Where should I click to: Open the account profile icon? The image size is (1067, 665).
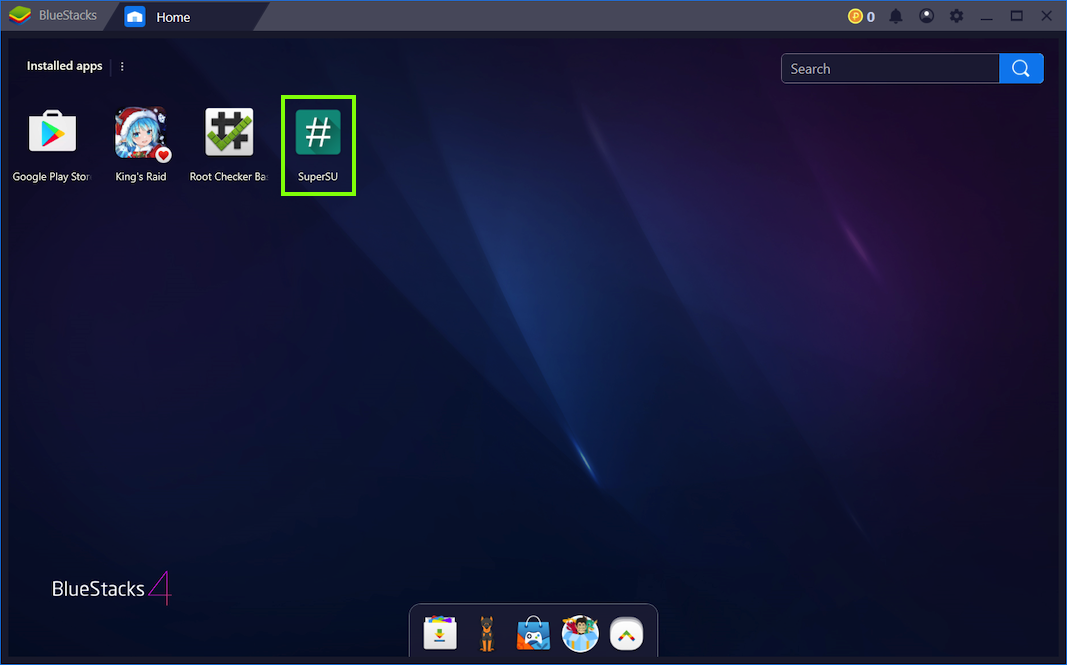(926, 16)
